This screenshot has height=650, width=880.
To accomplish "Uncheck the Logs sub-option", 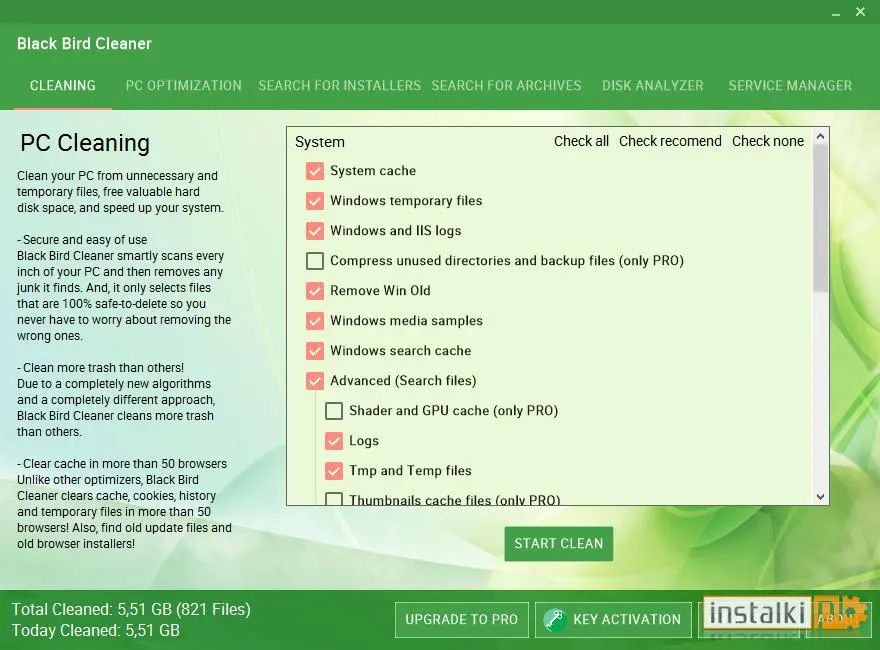I will pyautogui.click(x=334, y=441).
